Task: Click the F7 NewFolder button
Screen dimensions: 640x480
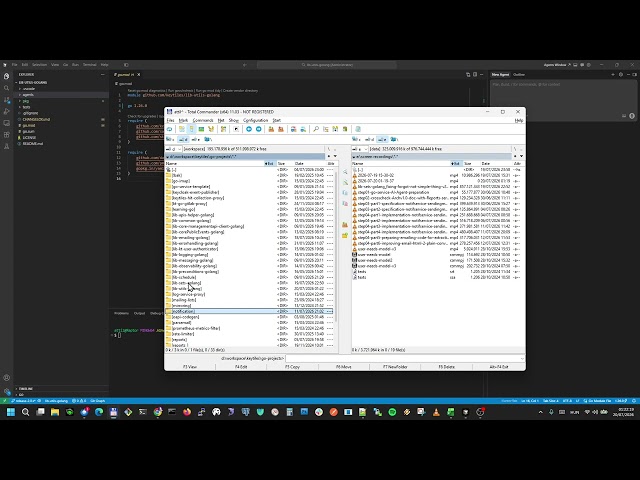Action: [395, 367]
